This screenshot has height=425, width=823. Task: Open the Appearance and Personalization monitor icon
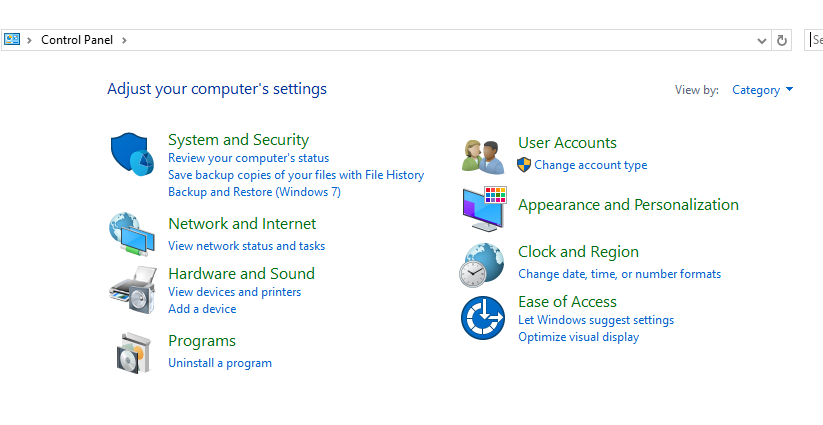click(483, 209)
